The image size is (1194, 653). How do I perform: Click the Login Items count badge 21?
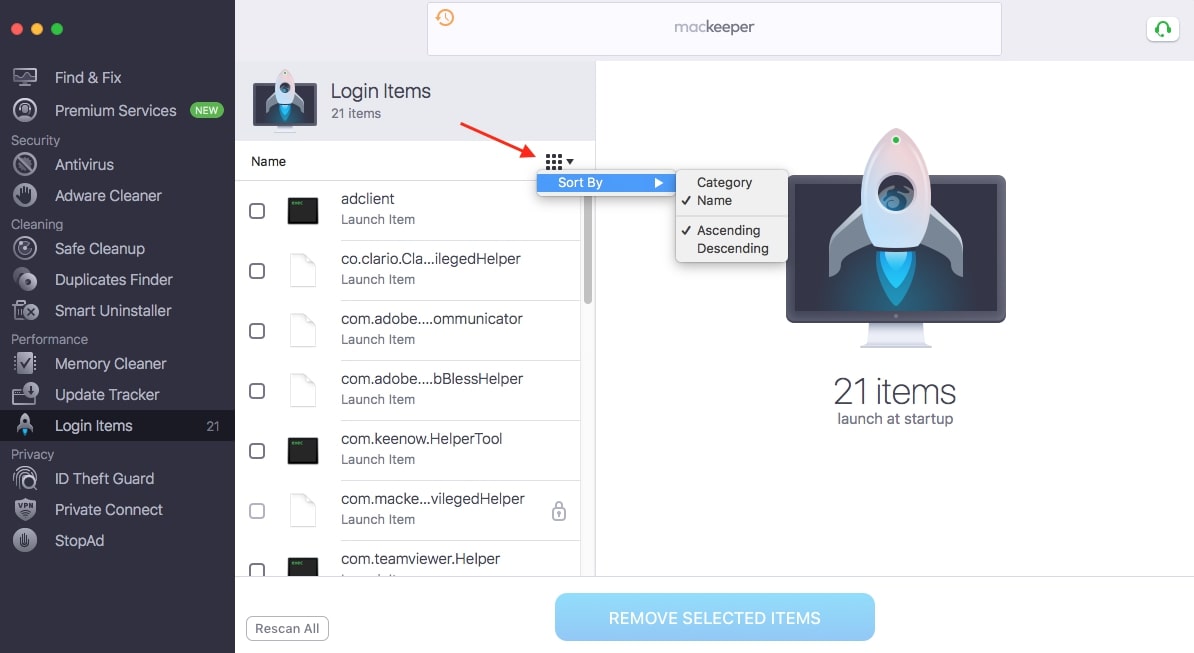(213, 426)
